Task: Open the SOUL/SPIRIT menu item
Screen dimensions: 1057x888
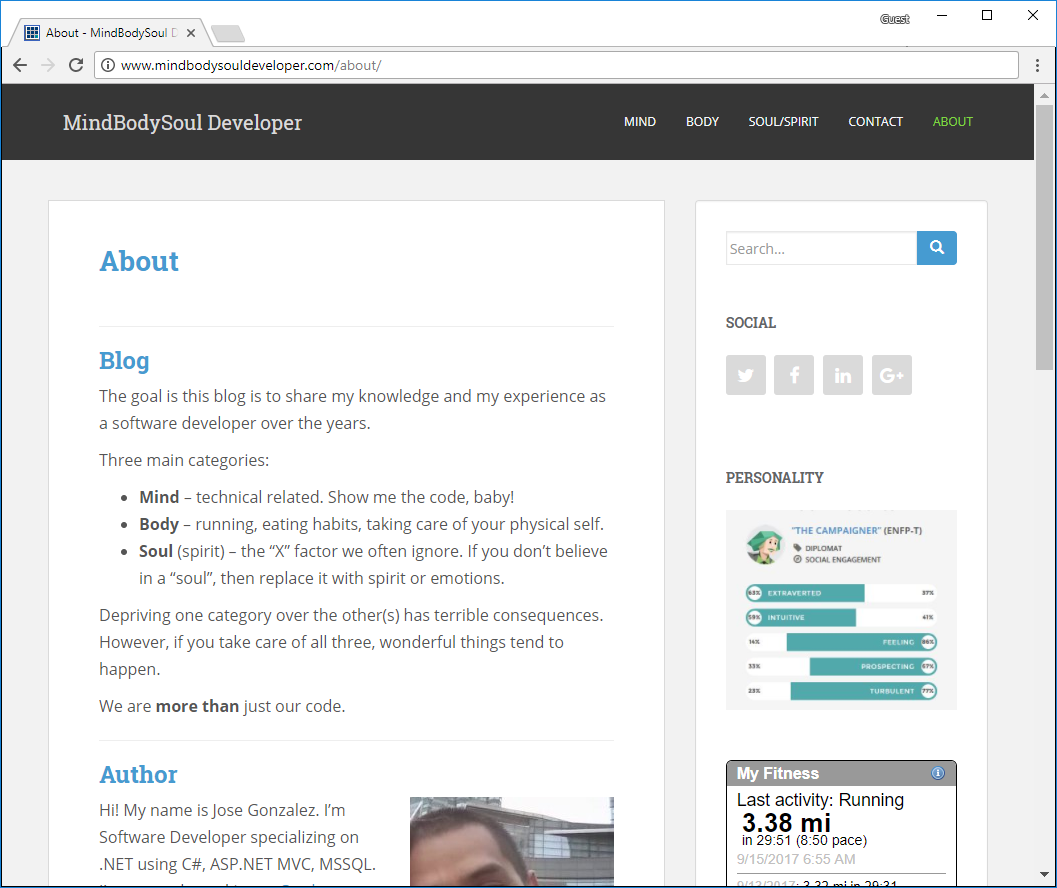Action: pyautogui.click(x=783, y=121)
